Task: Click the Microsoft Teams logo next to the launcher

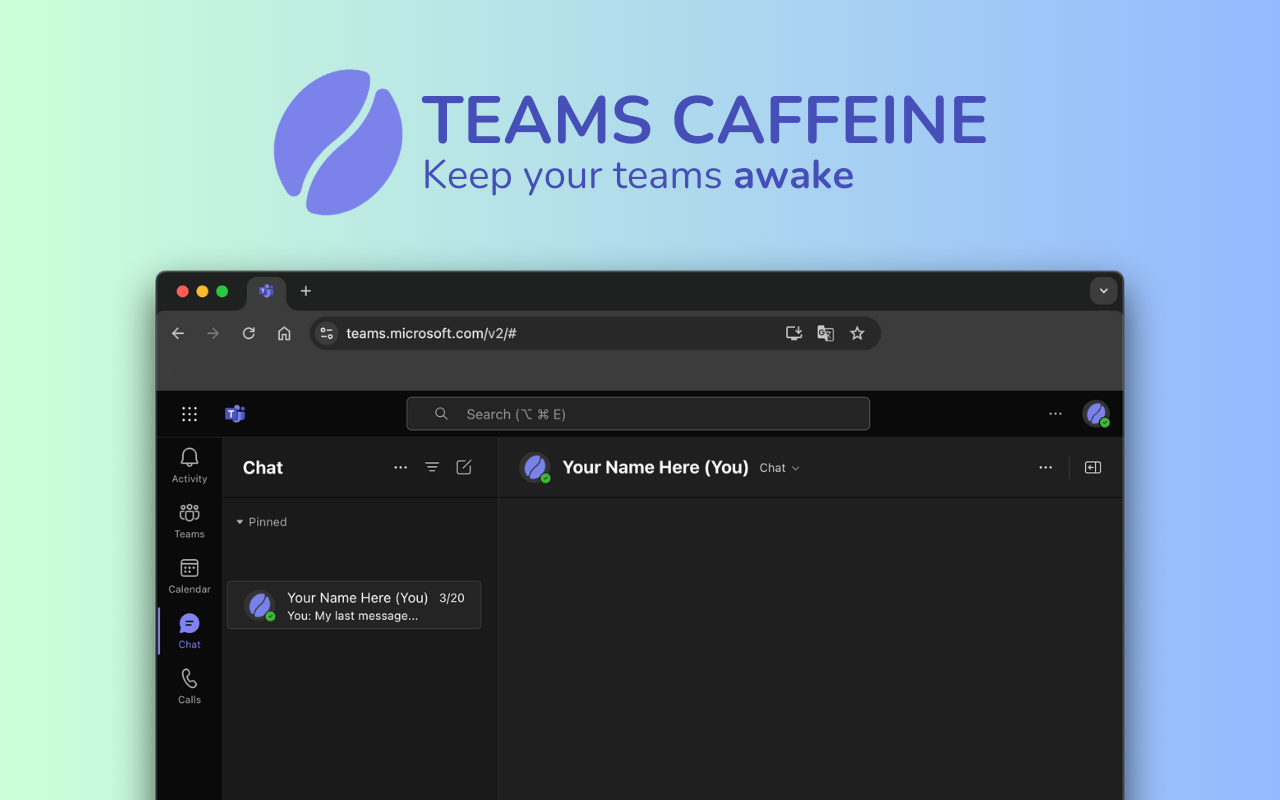Action: click(x=234, y=413)
